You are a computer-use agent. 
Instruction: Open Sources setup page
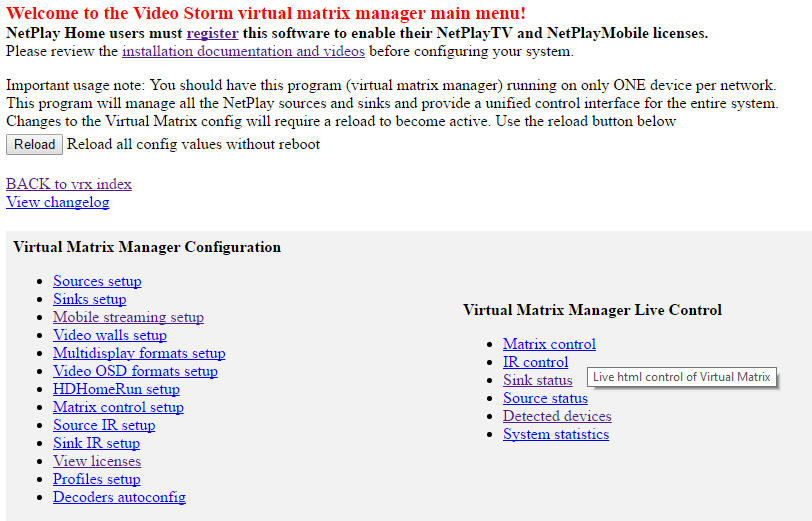(x=97, y=281)
